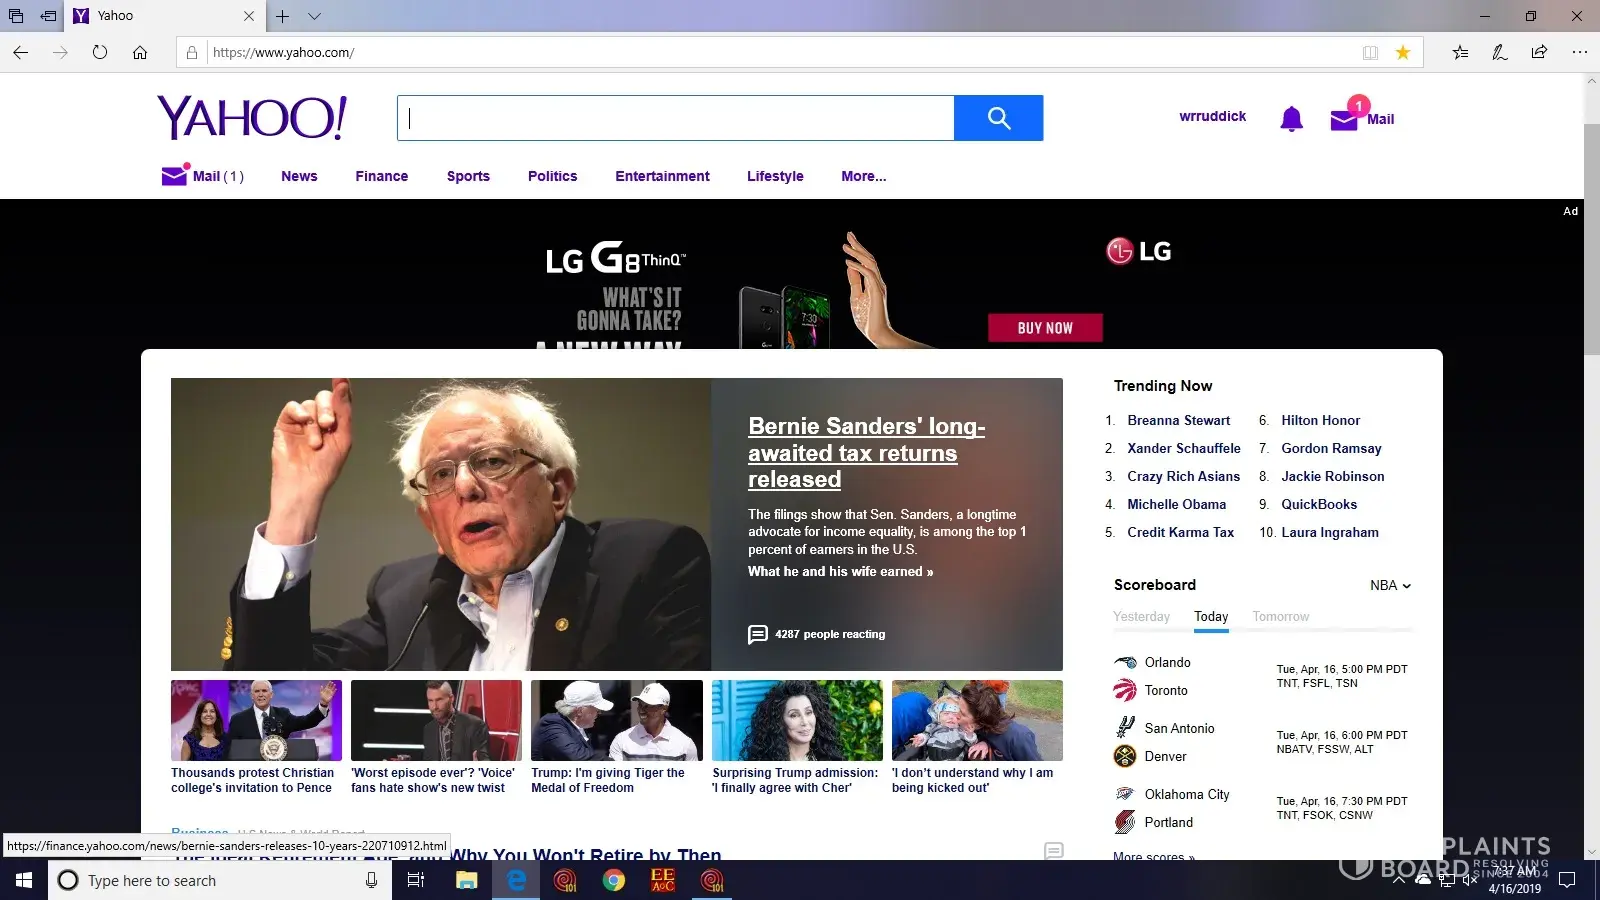Image resolution: width=1600 pixels, height=900 pixels.
Task: Open the reading view book icon
Action: [x=1370, y=52]
